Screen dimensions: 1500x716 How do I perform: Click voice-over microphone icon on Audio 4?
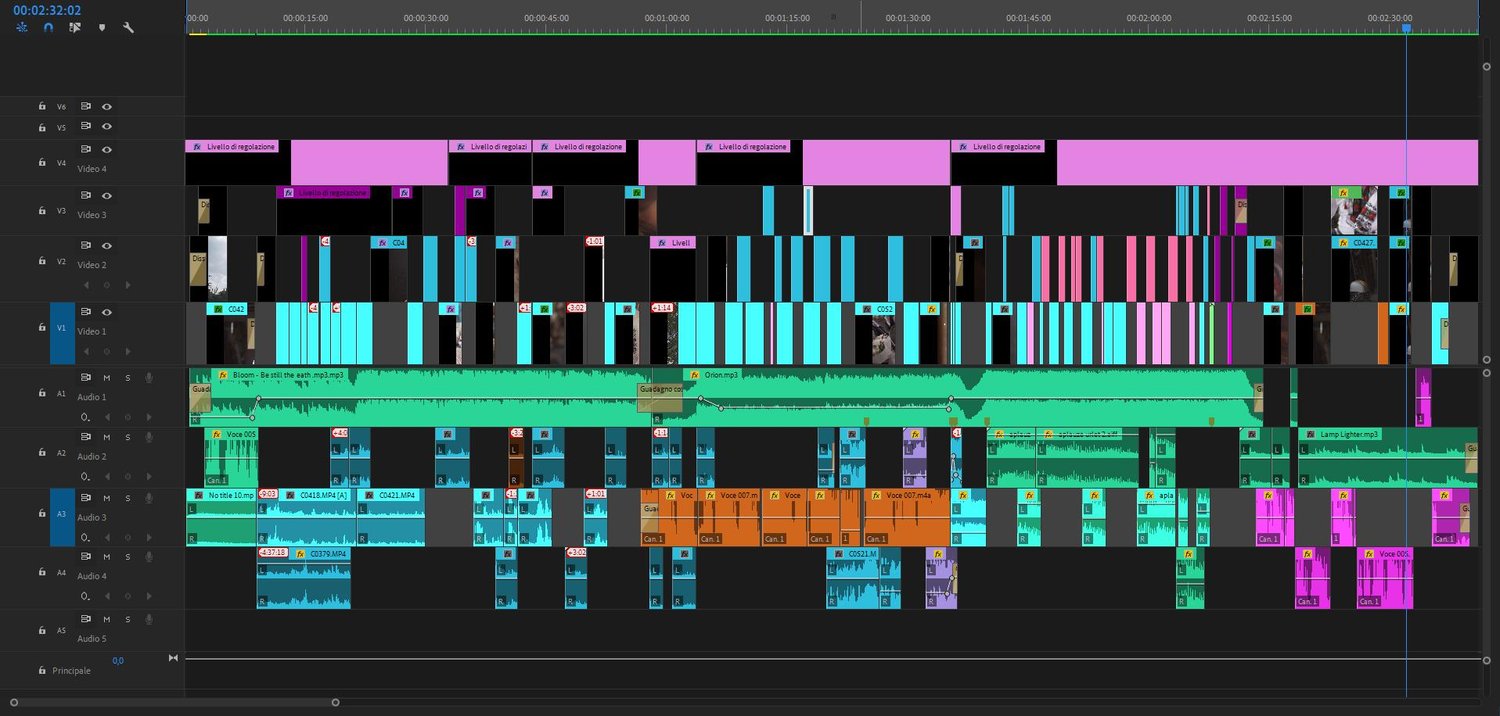[x=149, y=557]
